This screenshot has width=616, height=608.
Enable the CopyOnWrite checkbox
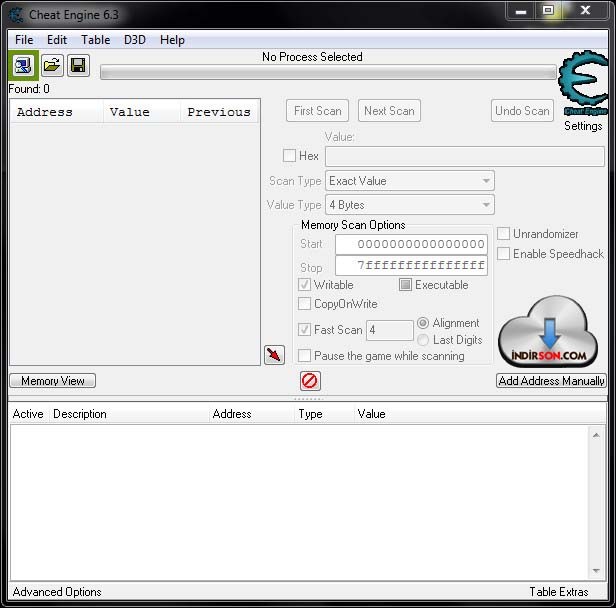[304, 304]
